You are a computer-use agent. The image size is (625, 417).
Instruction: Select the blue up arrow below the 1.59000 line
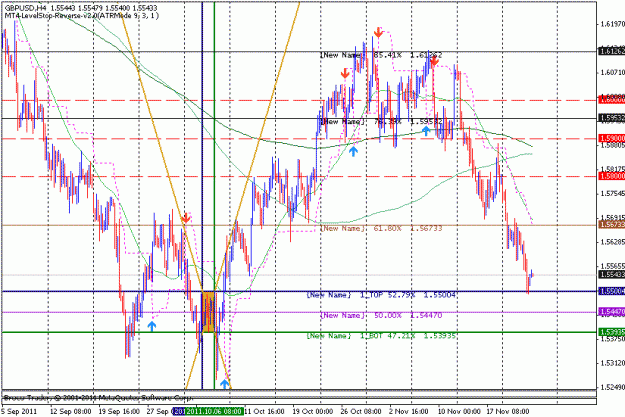[x=353, y=150]
